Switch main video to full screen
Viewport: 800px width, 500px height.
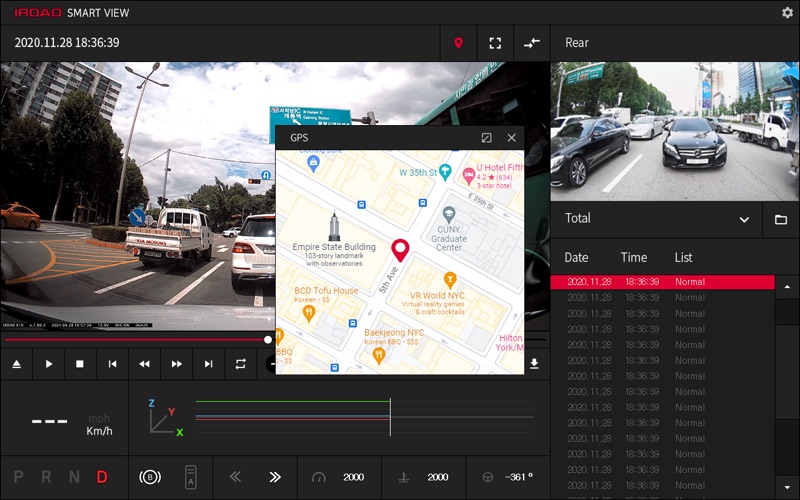495,43
